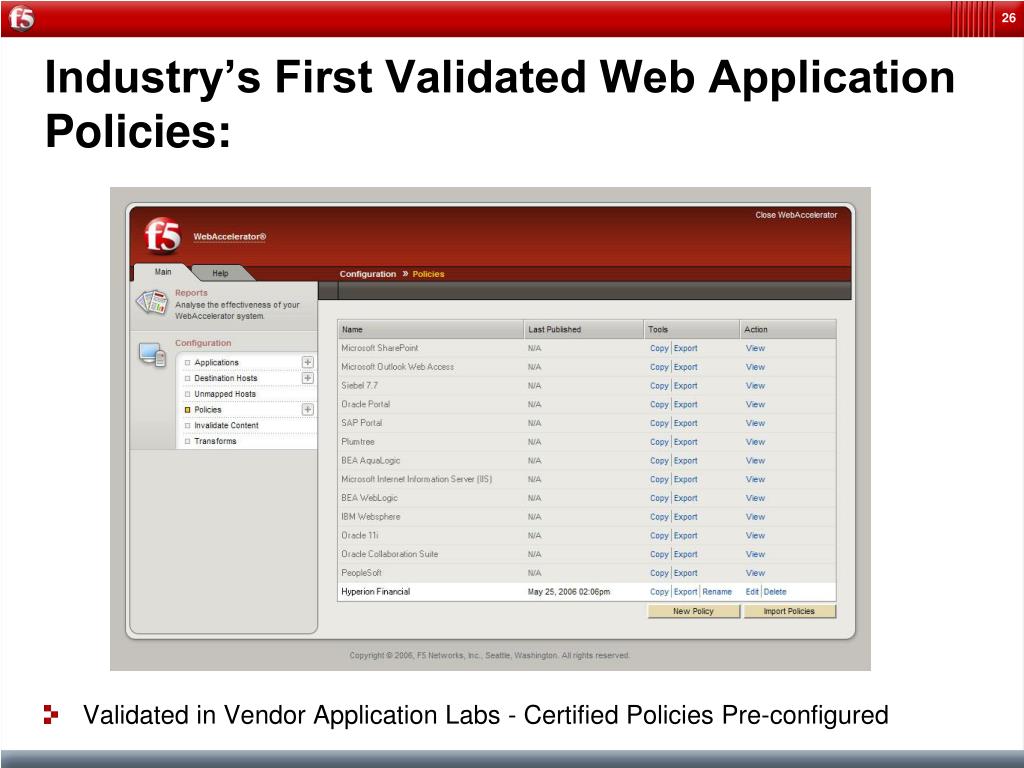Copy the Microsoft Outlook Web Access policy
The height and width of the screenshot is (768, 1024).
[x=659, y=367]
